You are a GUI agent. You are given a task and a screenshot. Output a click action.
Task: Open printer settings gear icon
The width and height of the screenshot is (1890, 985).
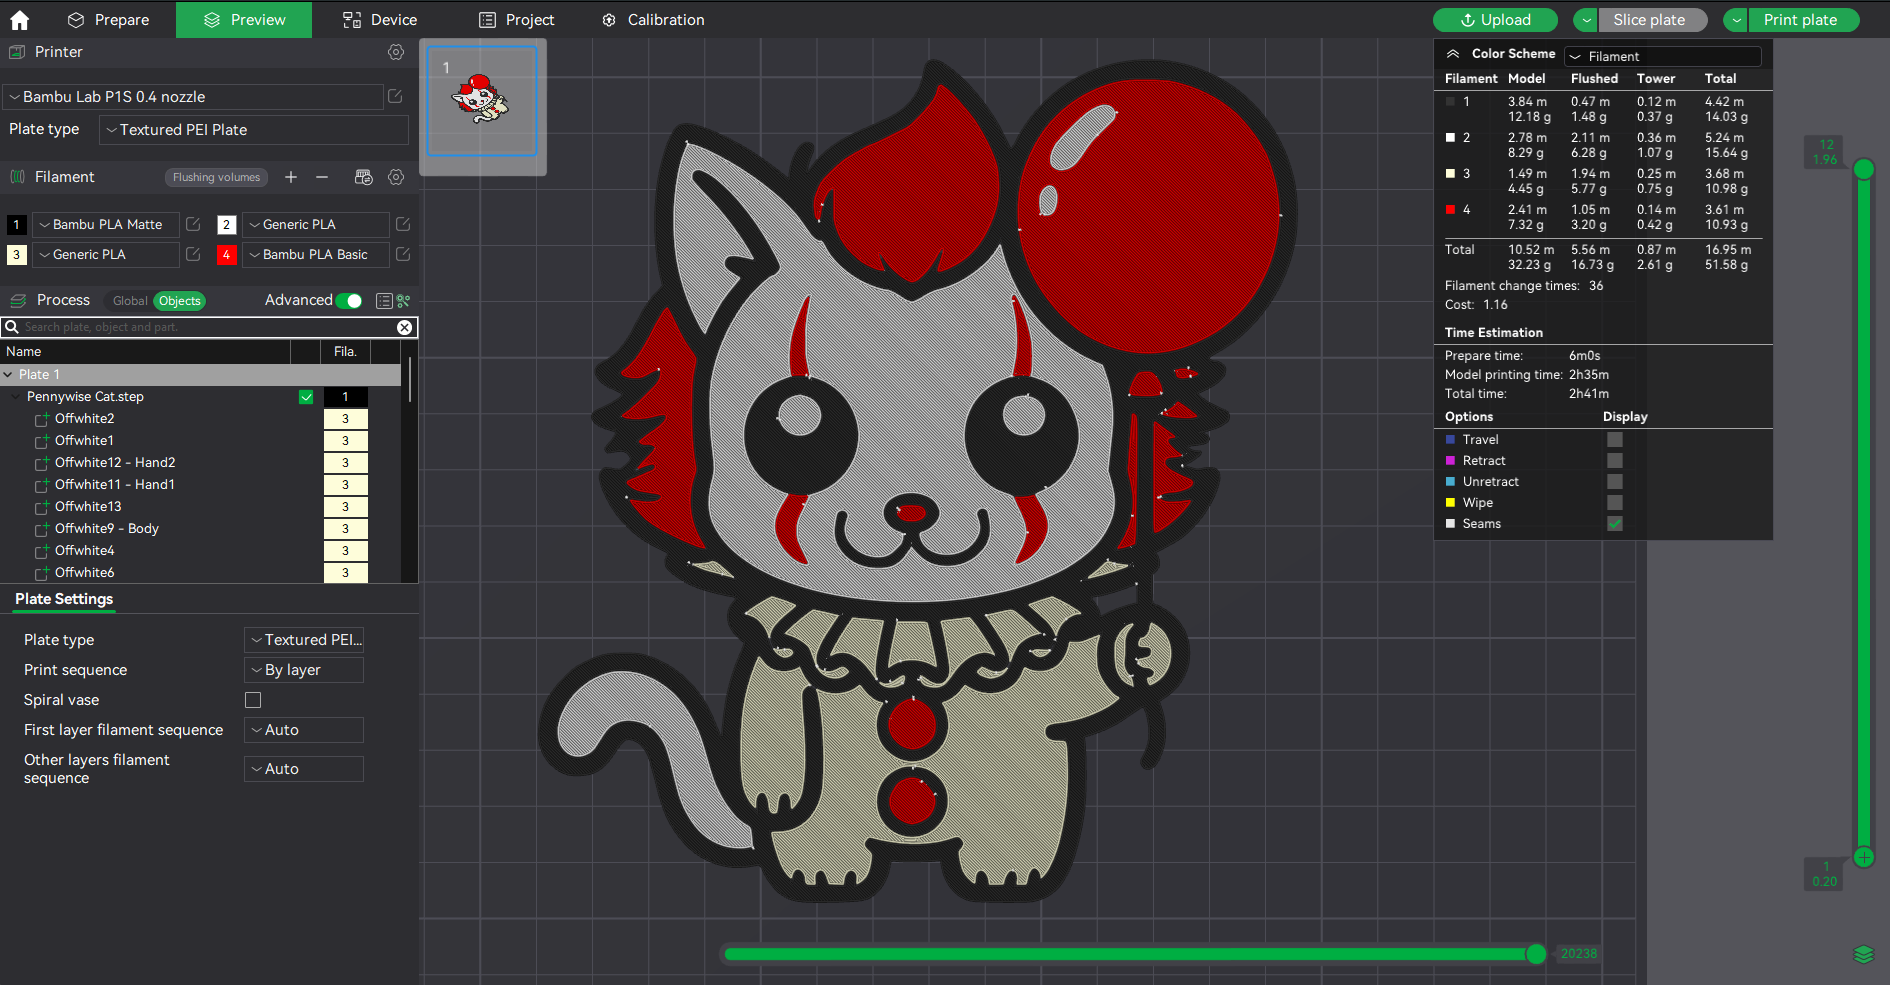pyautogui.click(x=396, y=52)
